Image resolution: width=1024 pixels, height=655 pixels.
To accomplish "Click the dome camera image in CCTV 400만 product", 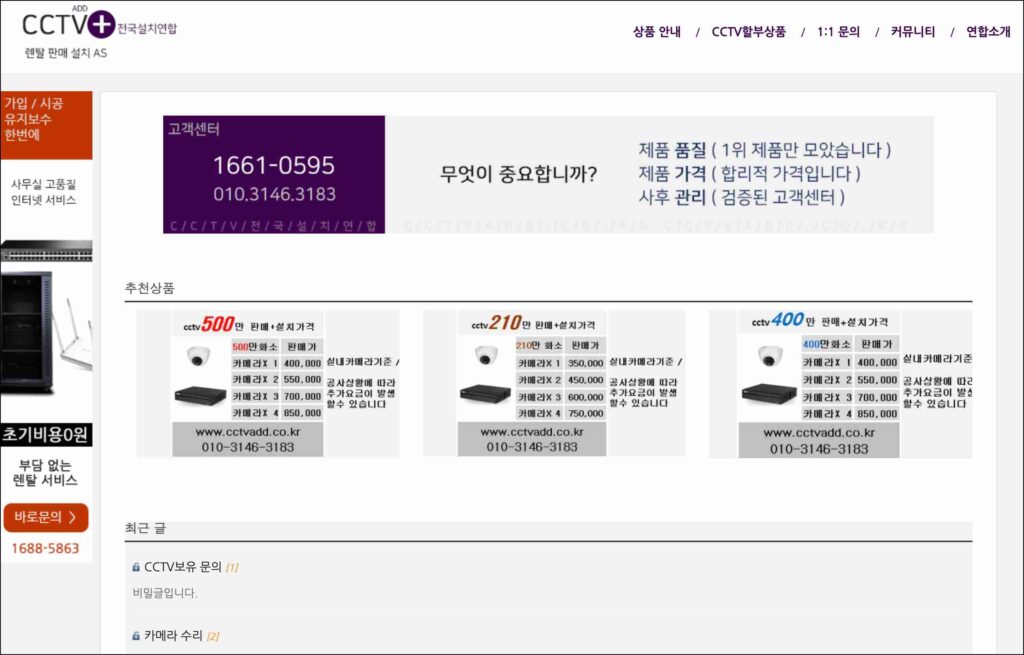I will coord(769,356).
